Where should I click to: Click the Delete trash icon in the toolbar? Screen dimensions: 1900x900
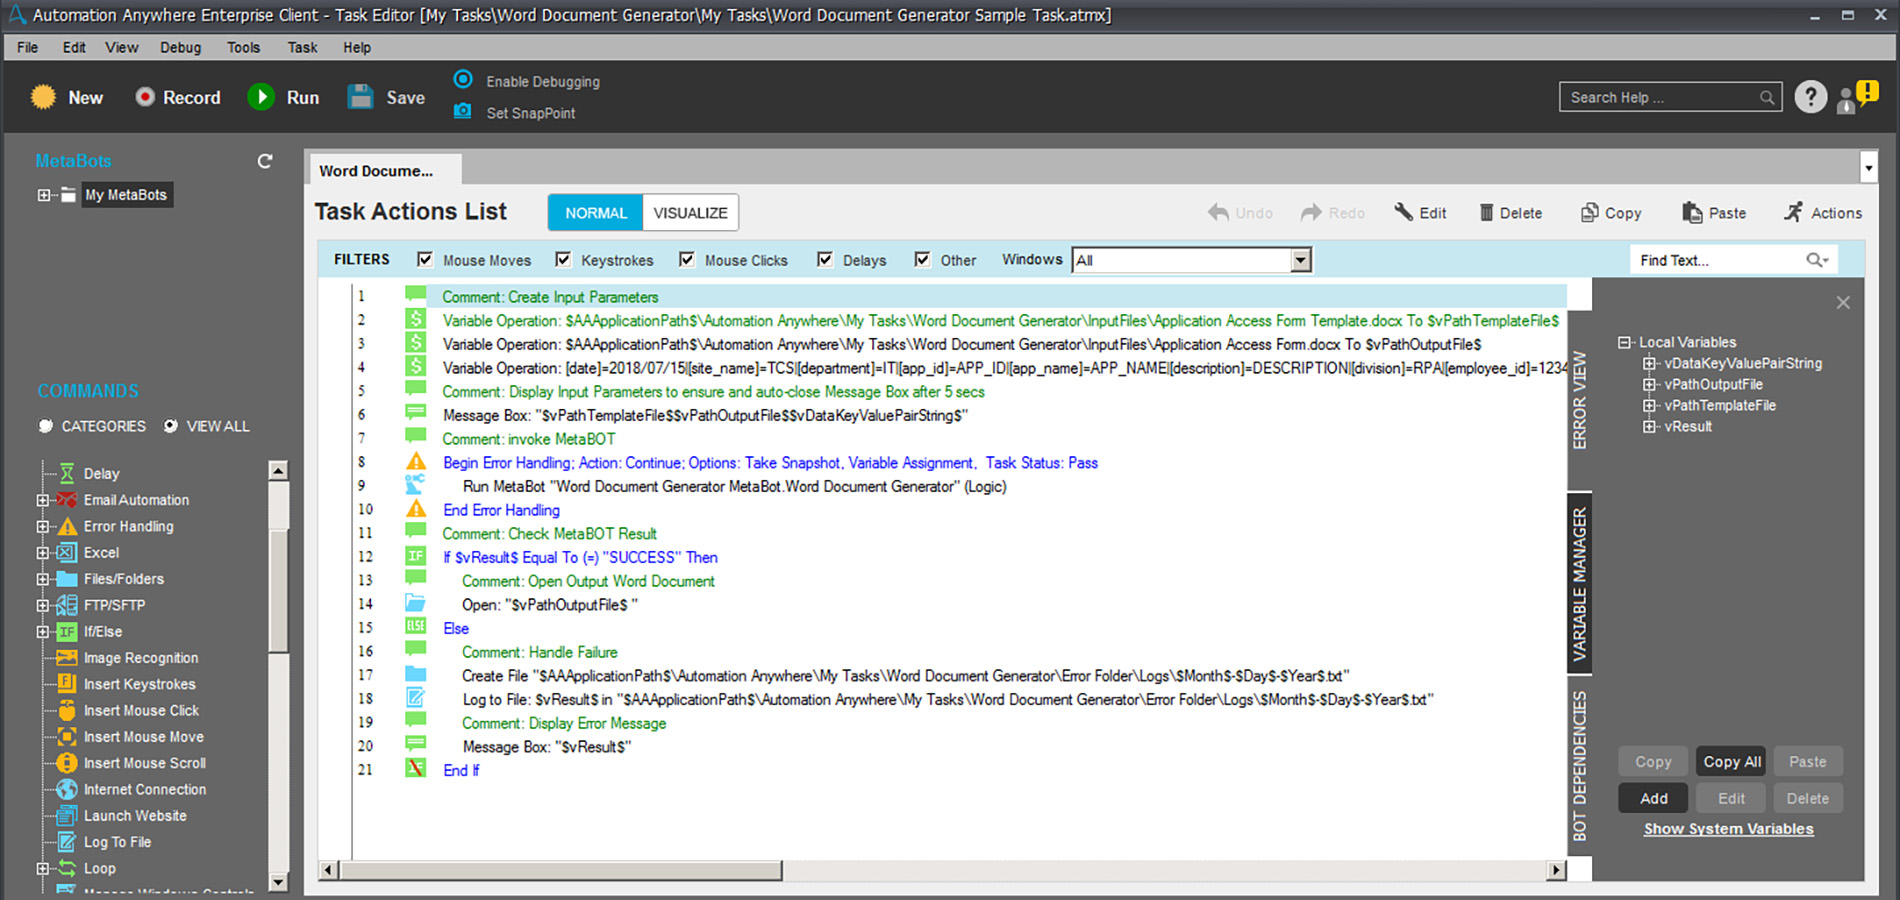1486,213
